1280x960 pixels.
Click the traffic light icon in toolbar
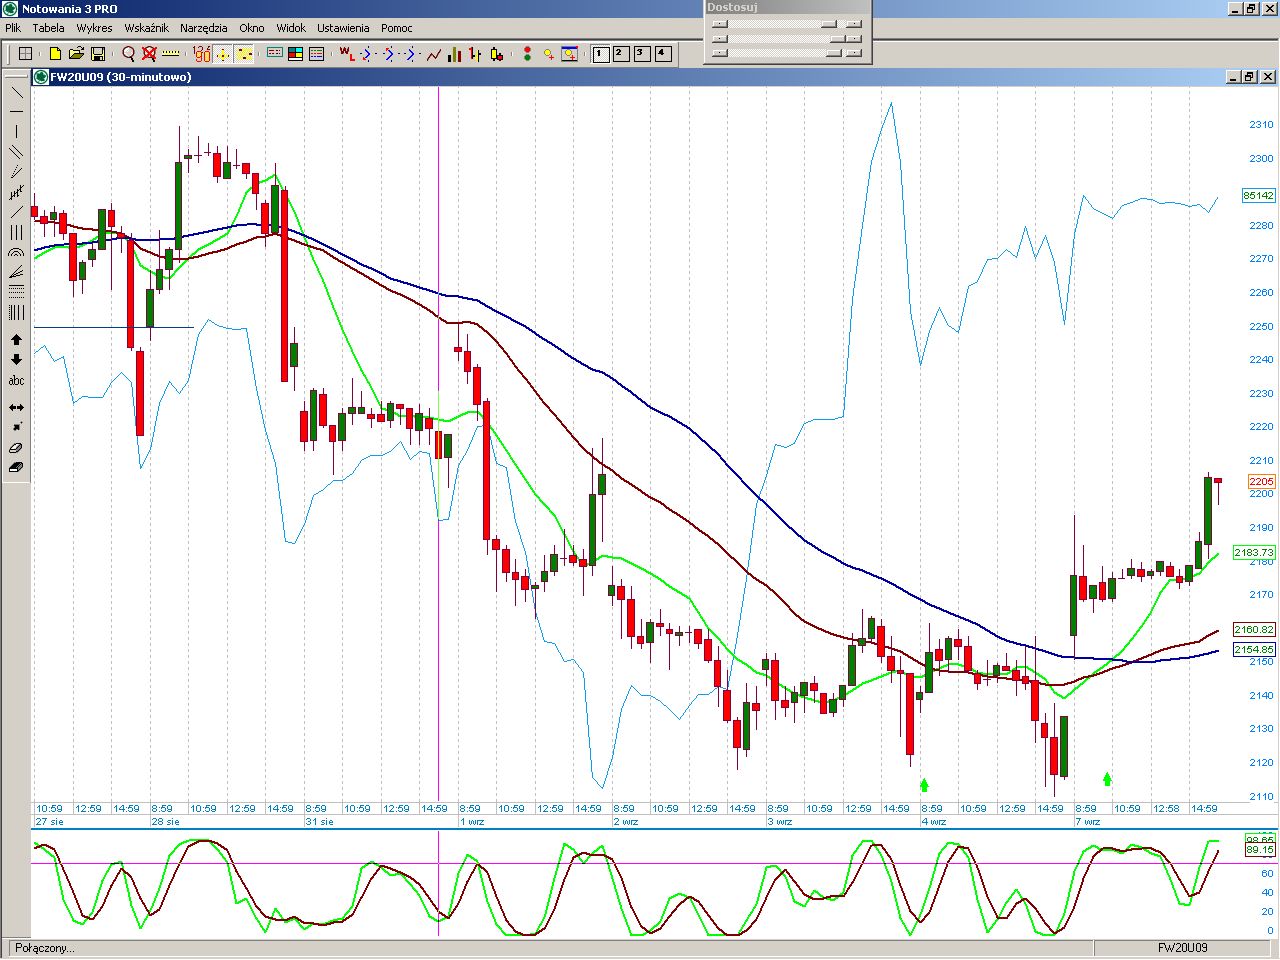click(527, 54)
